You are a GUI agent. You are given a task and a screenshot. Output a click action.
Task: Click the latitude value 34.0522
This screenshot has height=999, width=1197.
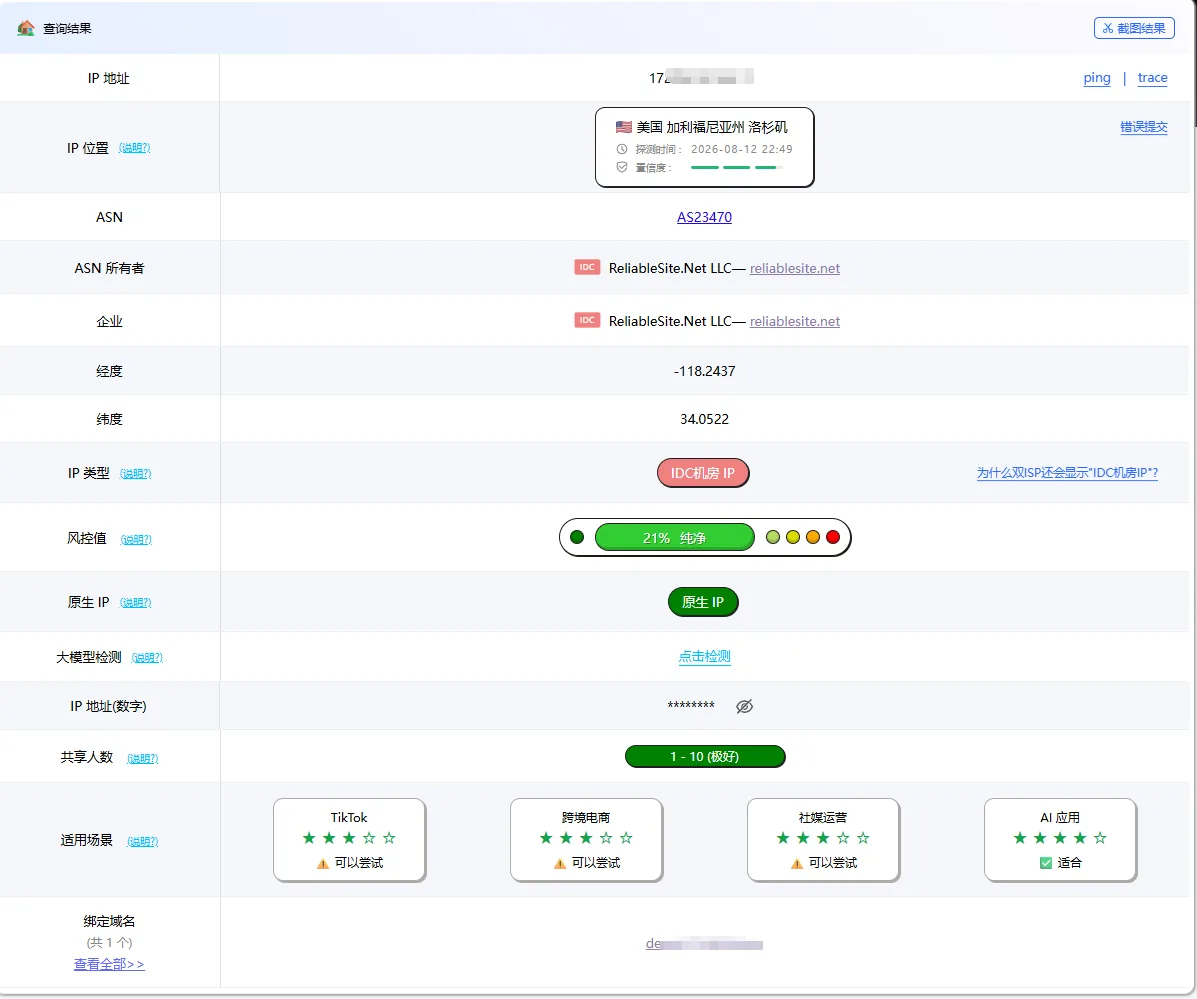(x=704, y=419)
